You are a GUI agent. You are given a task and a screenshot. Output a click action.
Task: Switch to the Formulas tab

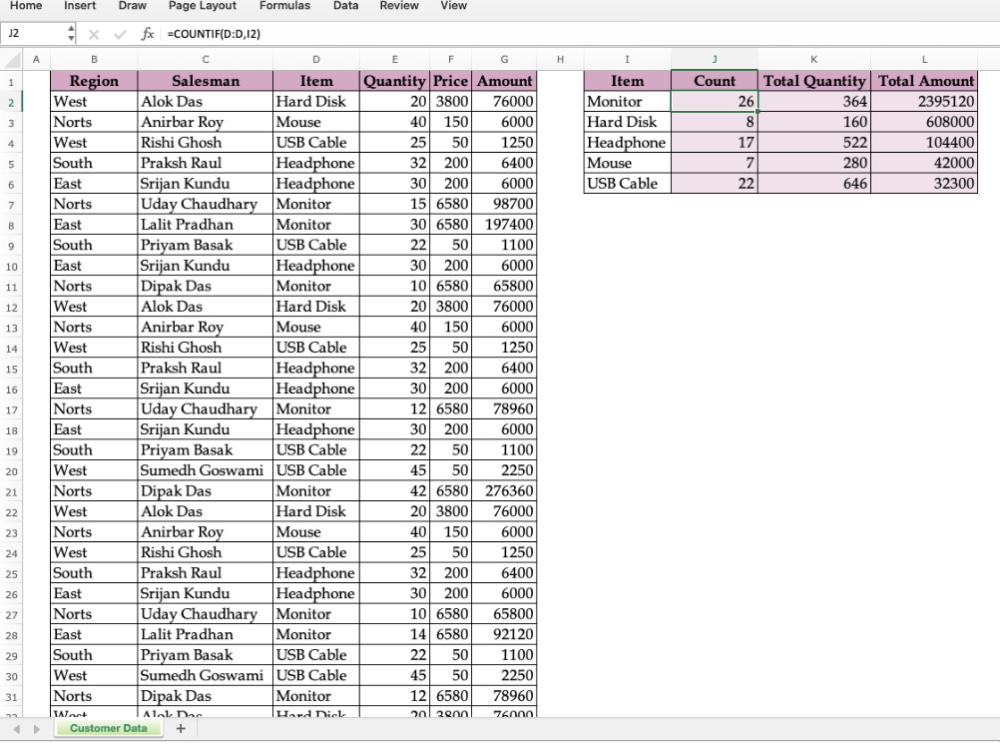click(x=284, y=6)
